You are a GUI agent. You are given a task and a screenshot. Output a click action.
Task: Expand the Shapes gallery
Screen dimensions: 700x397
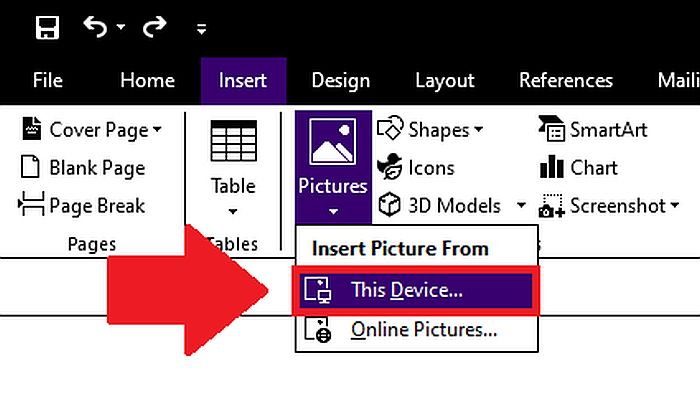pos(430,130)
